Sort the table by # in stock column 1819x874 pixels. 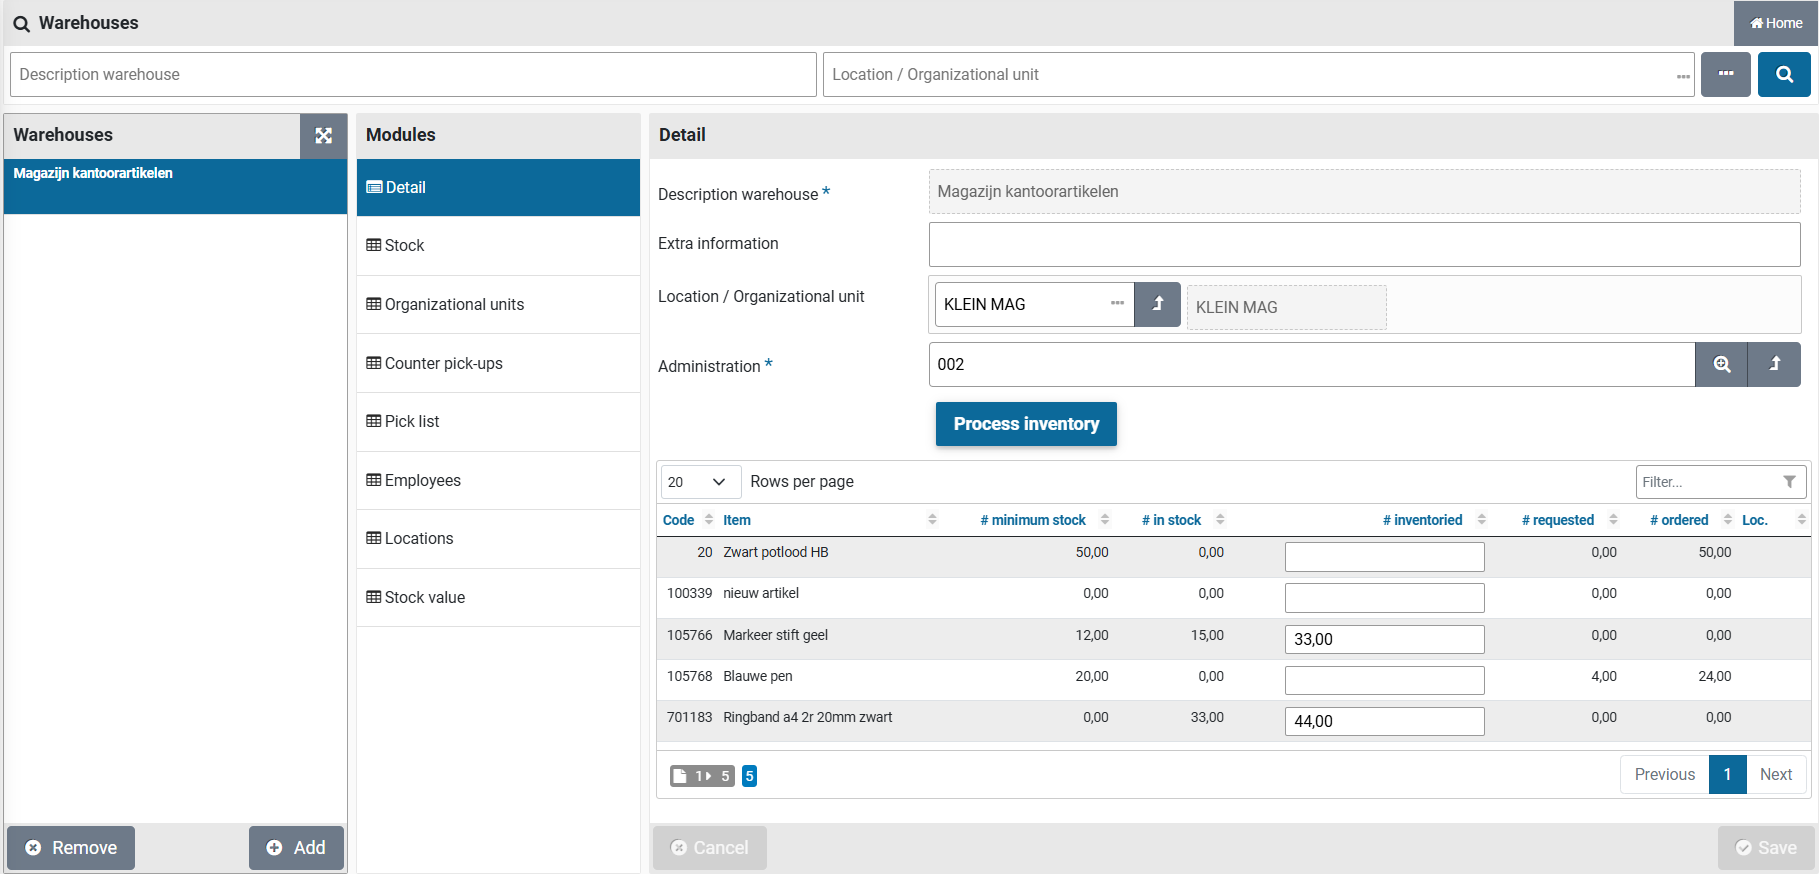(x=1171, y=520)
